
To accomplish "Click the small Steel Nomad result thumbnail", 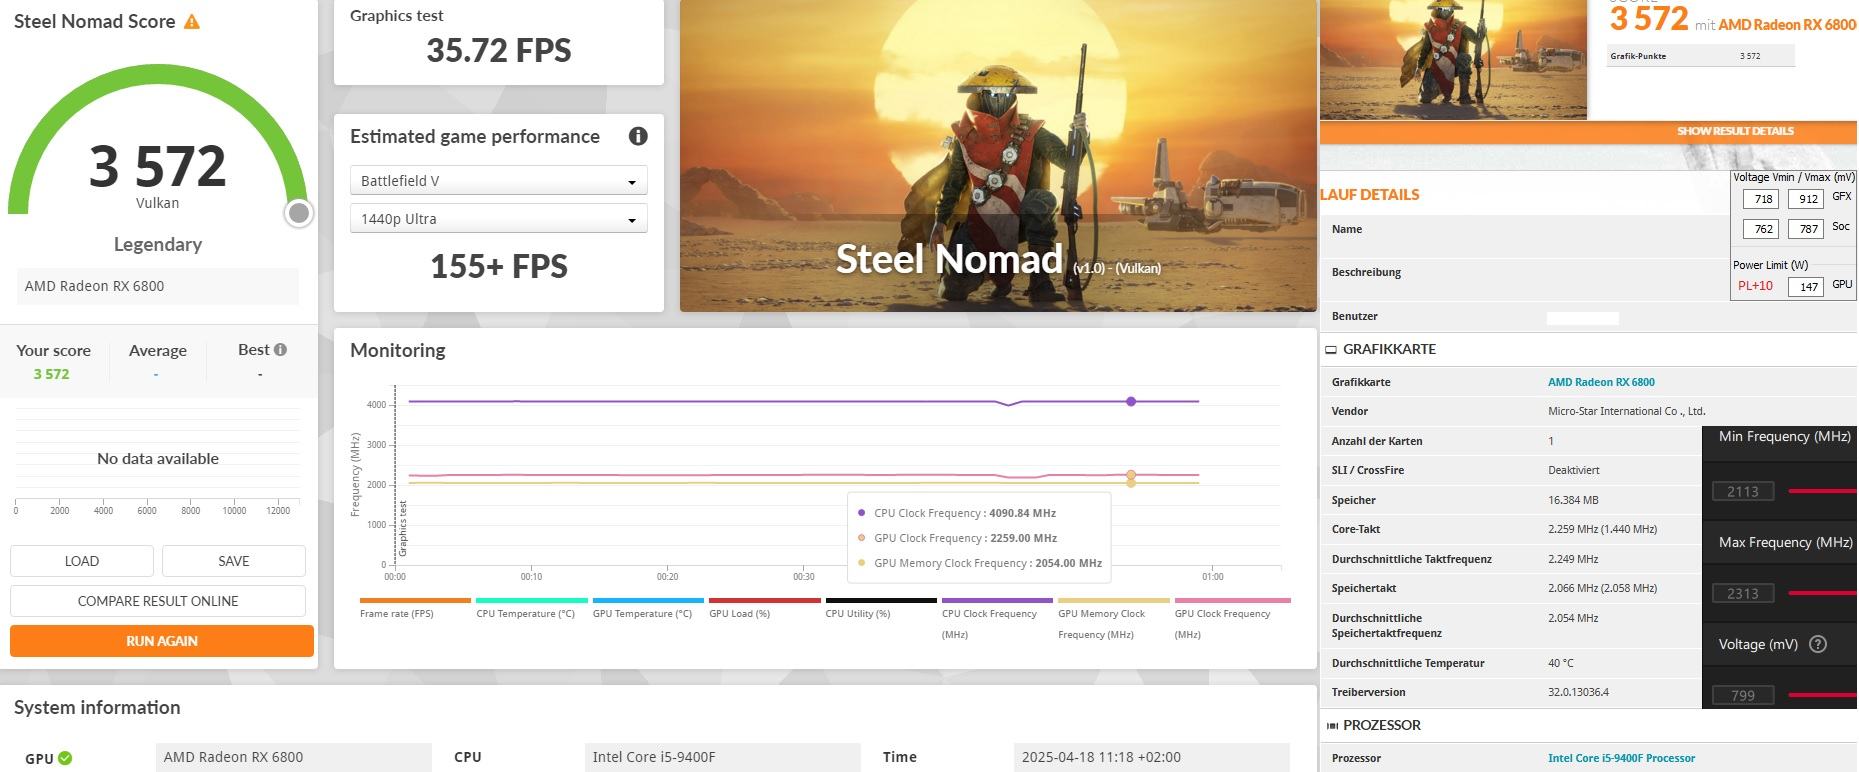I will point(1454,60).
